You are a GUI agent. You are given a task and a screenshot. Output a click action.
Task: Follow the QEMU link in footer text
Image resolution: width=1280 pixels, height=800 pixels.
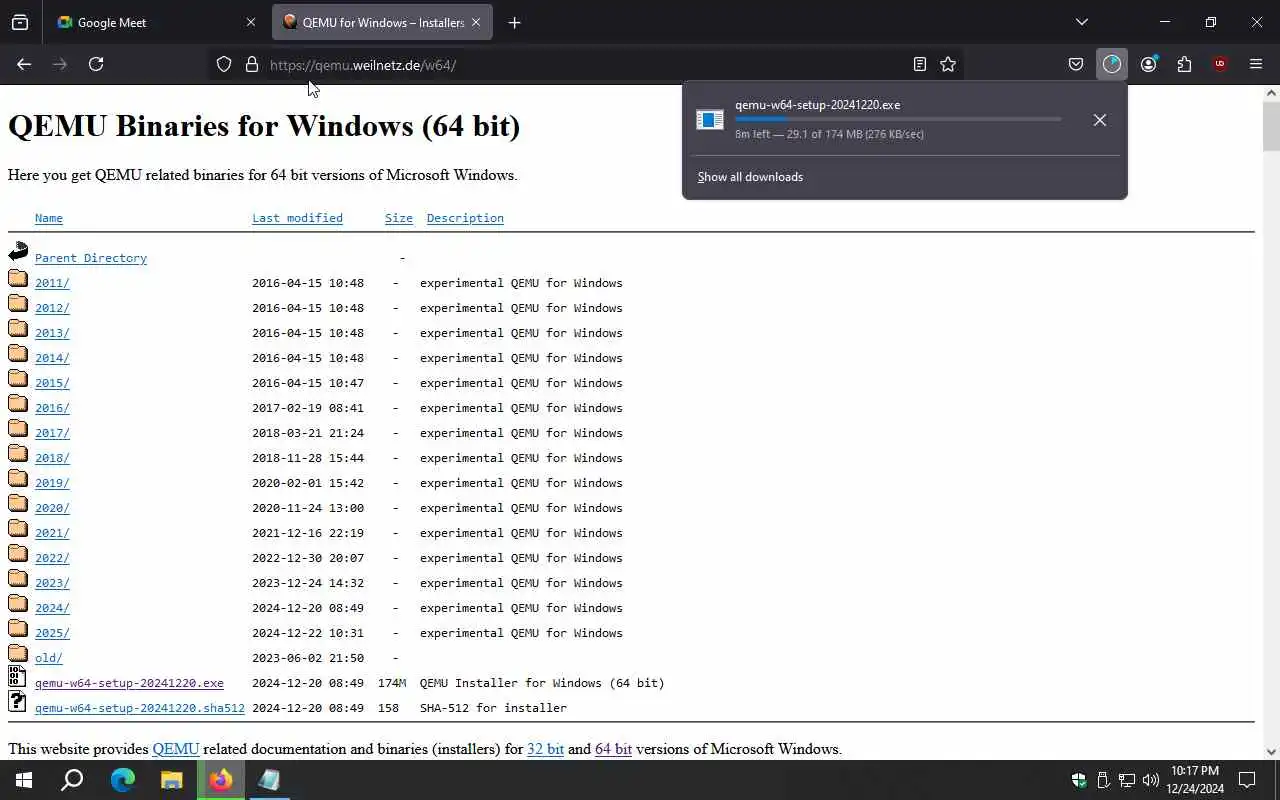(x=176, y=749)
